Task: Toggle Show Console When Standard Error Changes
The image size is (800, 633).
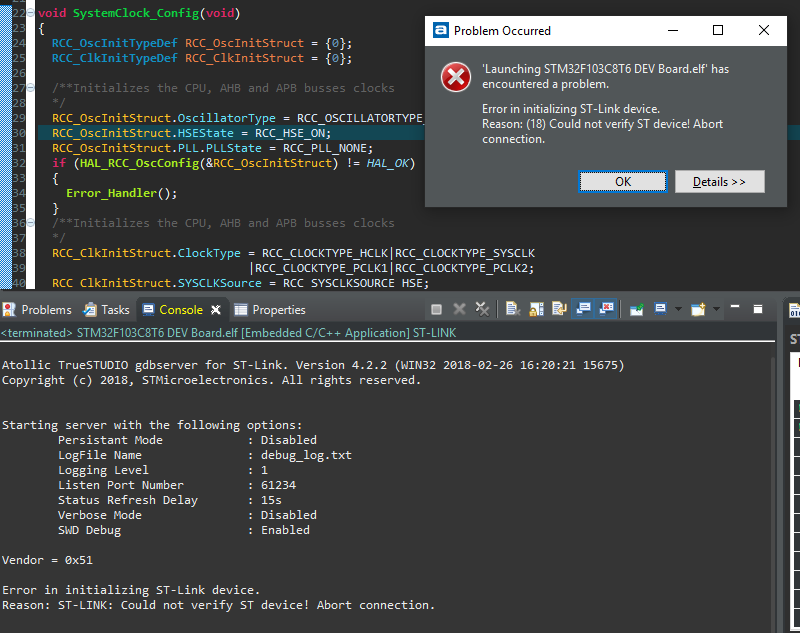Action: click(607, 309)
